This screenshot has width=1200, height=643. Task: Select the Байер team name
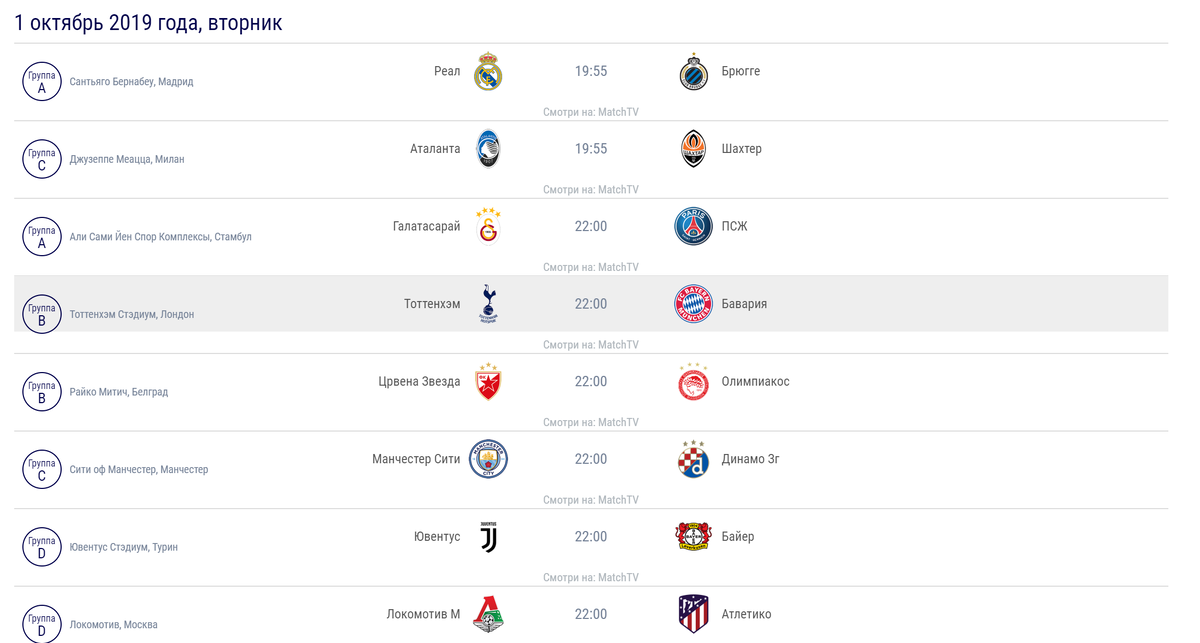[x=738, y=536]
